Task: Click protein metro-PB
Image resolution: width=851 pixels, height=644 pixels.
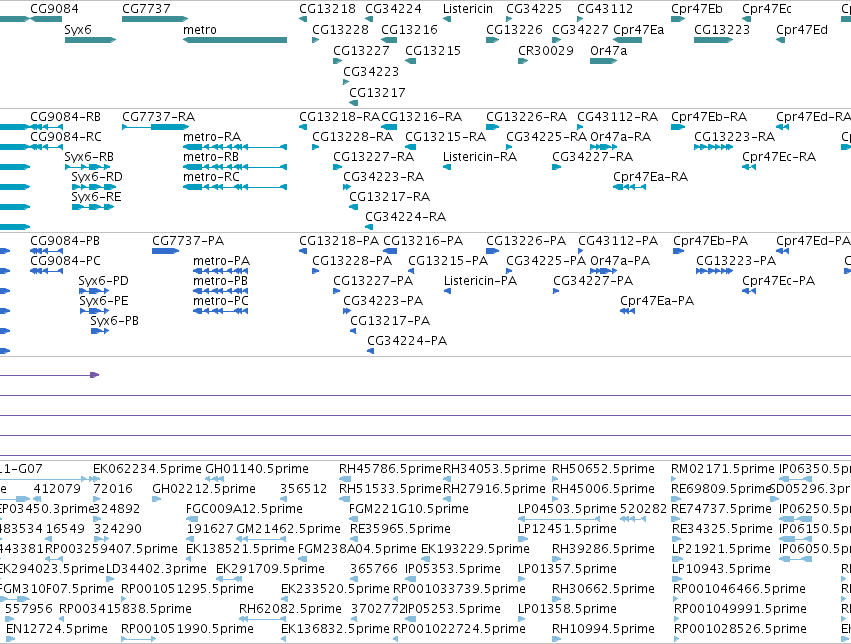Action: point(220,291)
